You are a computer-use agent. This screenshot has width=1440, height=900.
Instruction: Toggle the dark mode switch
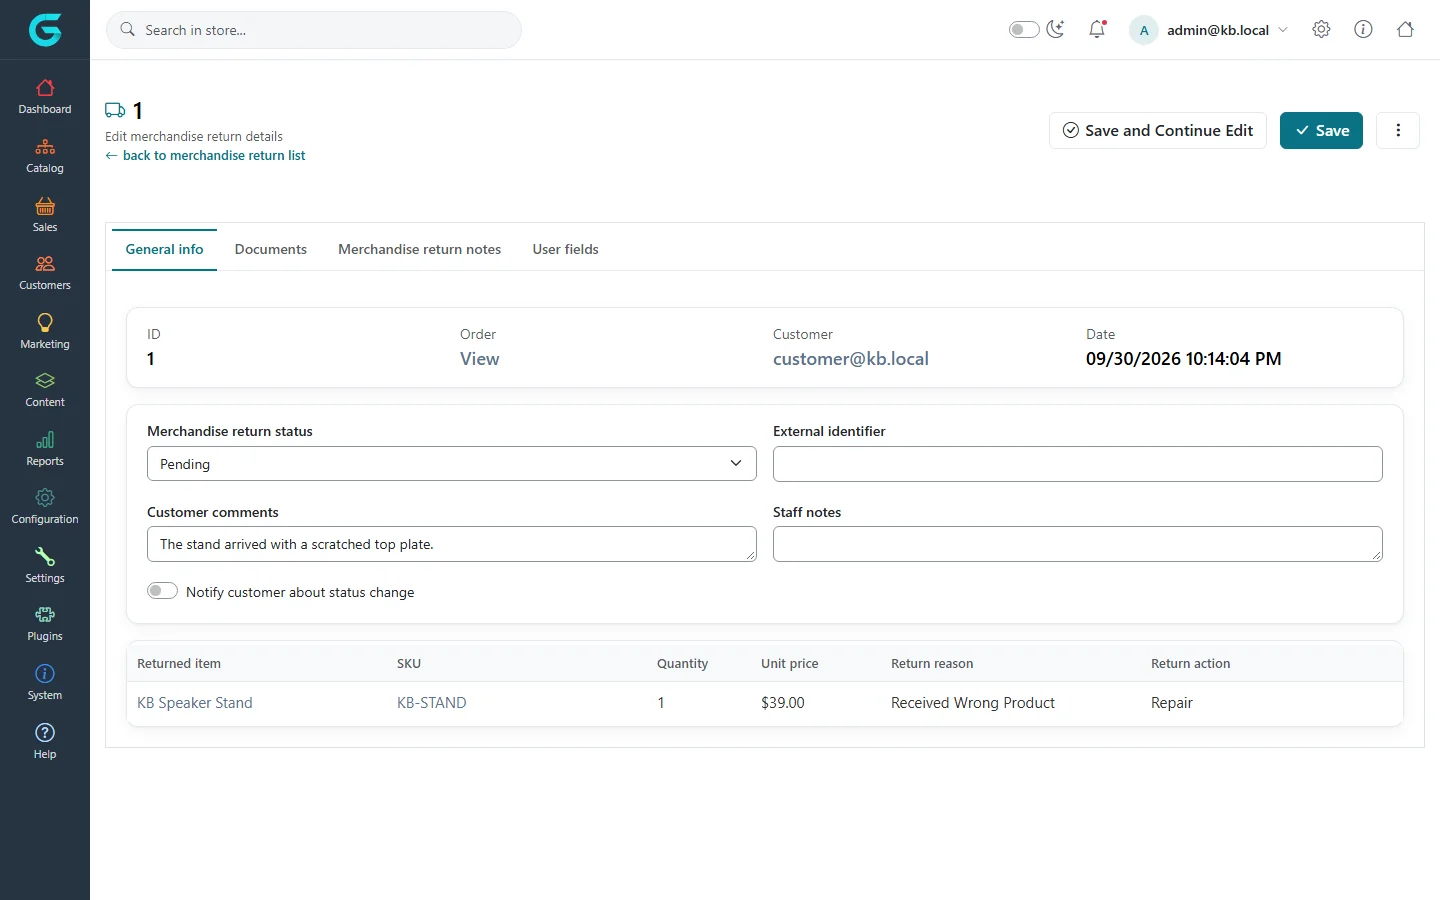pos(1024,30)
